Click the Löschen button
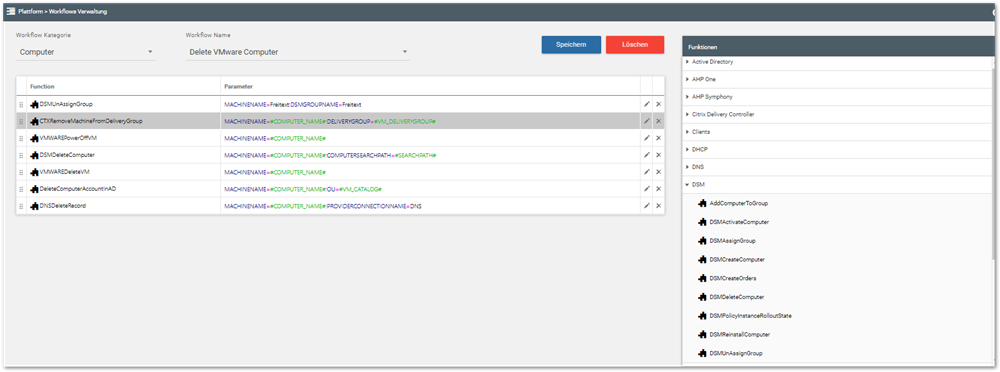This screenshot has height=372, width=1000. pos(635,45)
